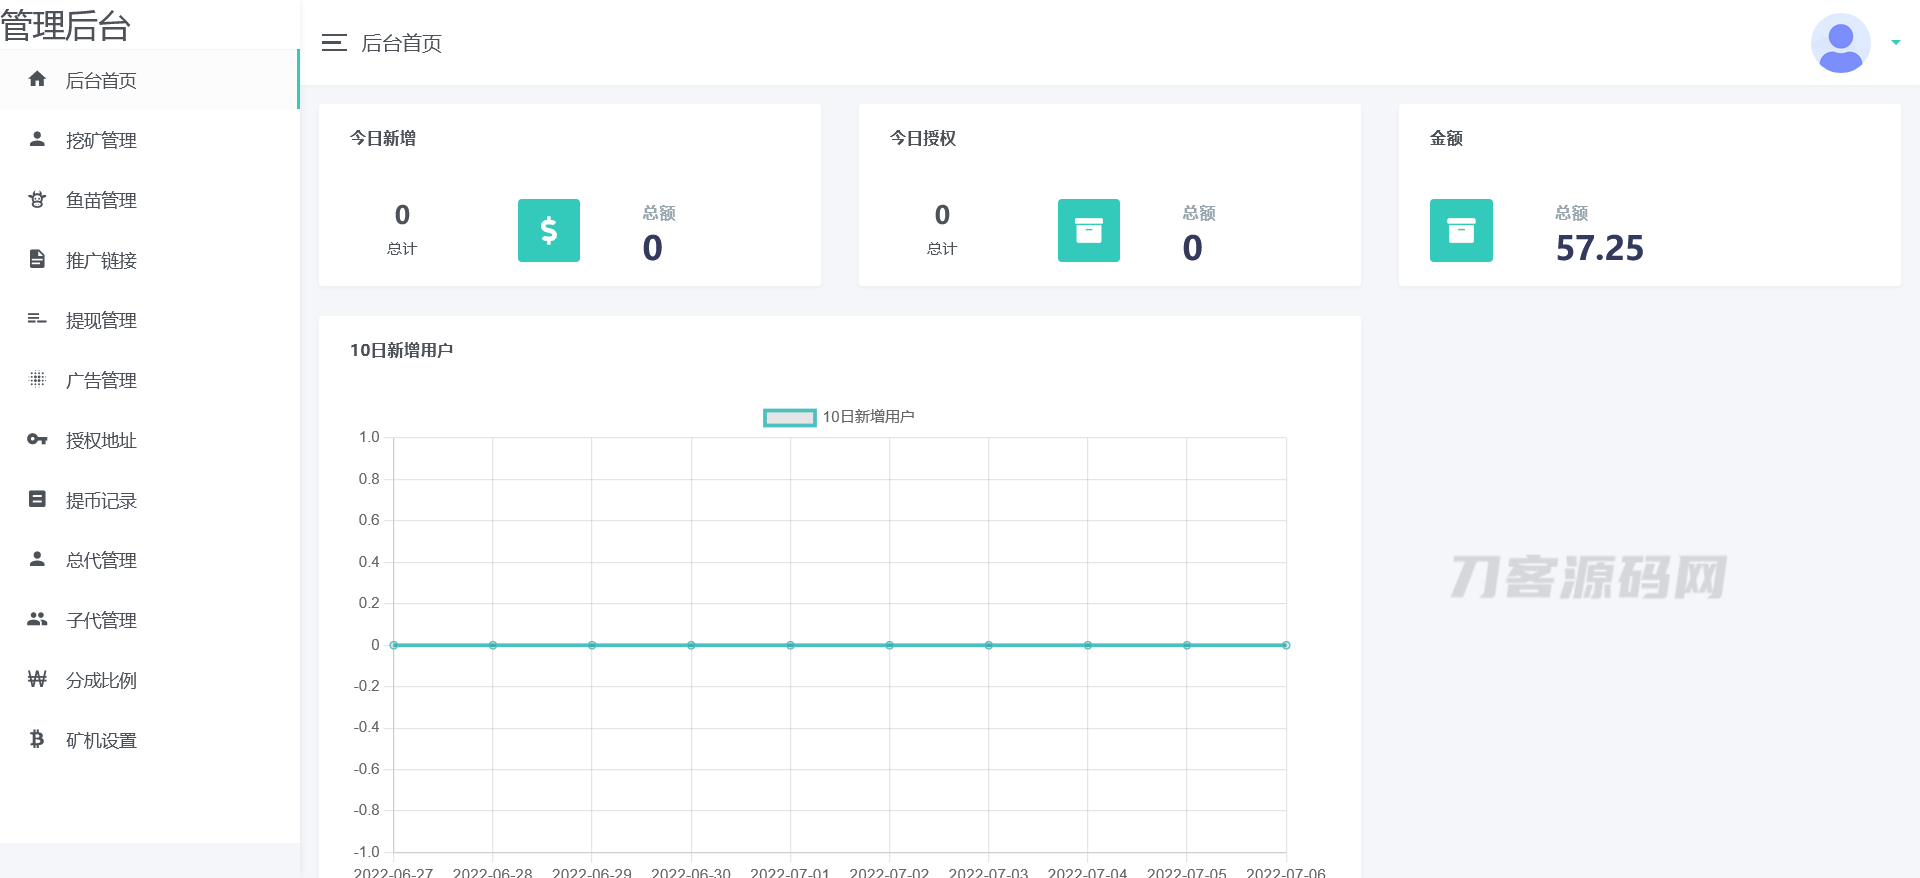This screenshot has width=1920, height=878.
Task: Go to 广告管理 in the sidebar
Action: 101,380
